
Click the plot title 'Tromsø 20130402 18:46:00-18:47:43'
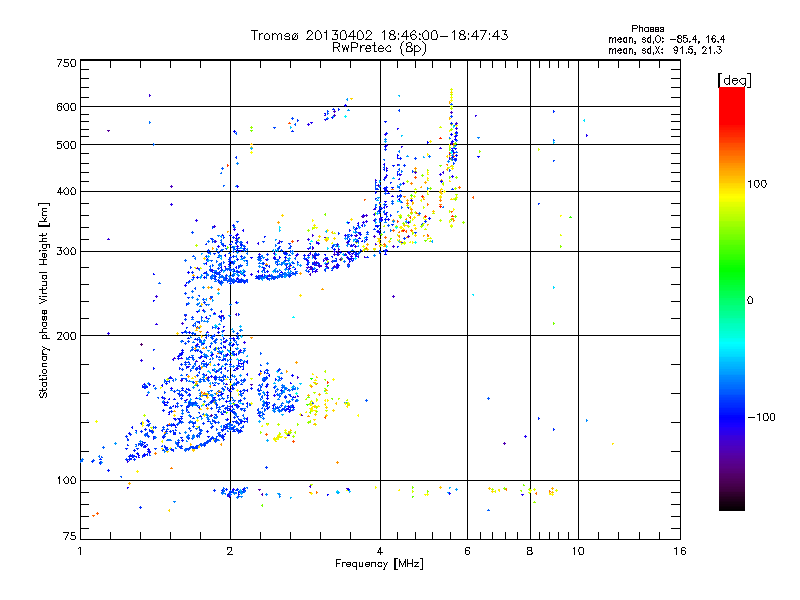coord(379,35)
